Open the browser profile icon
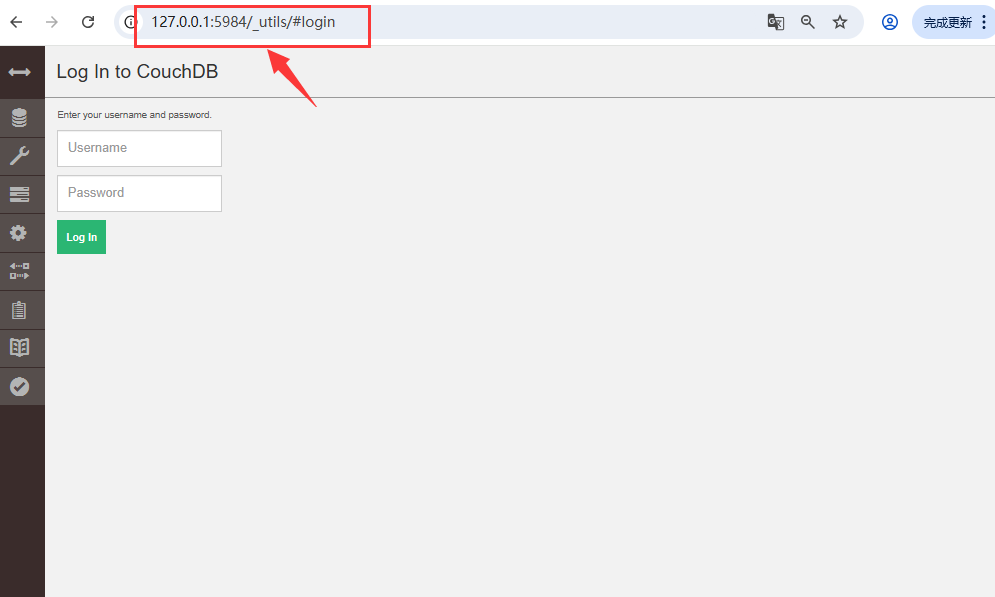 (890, 22)
